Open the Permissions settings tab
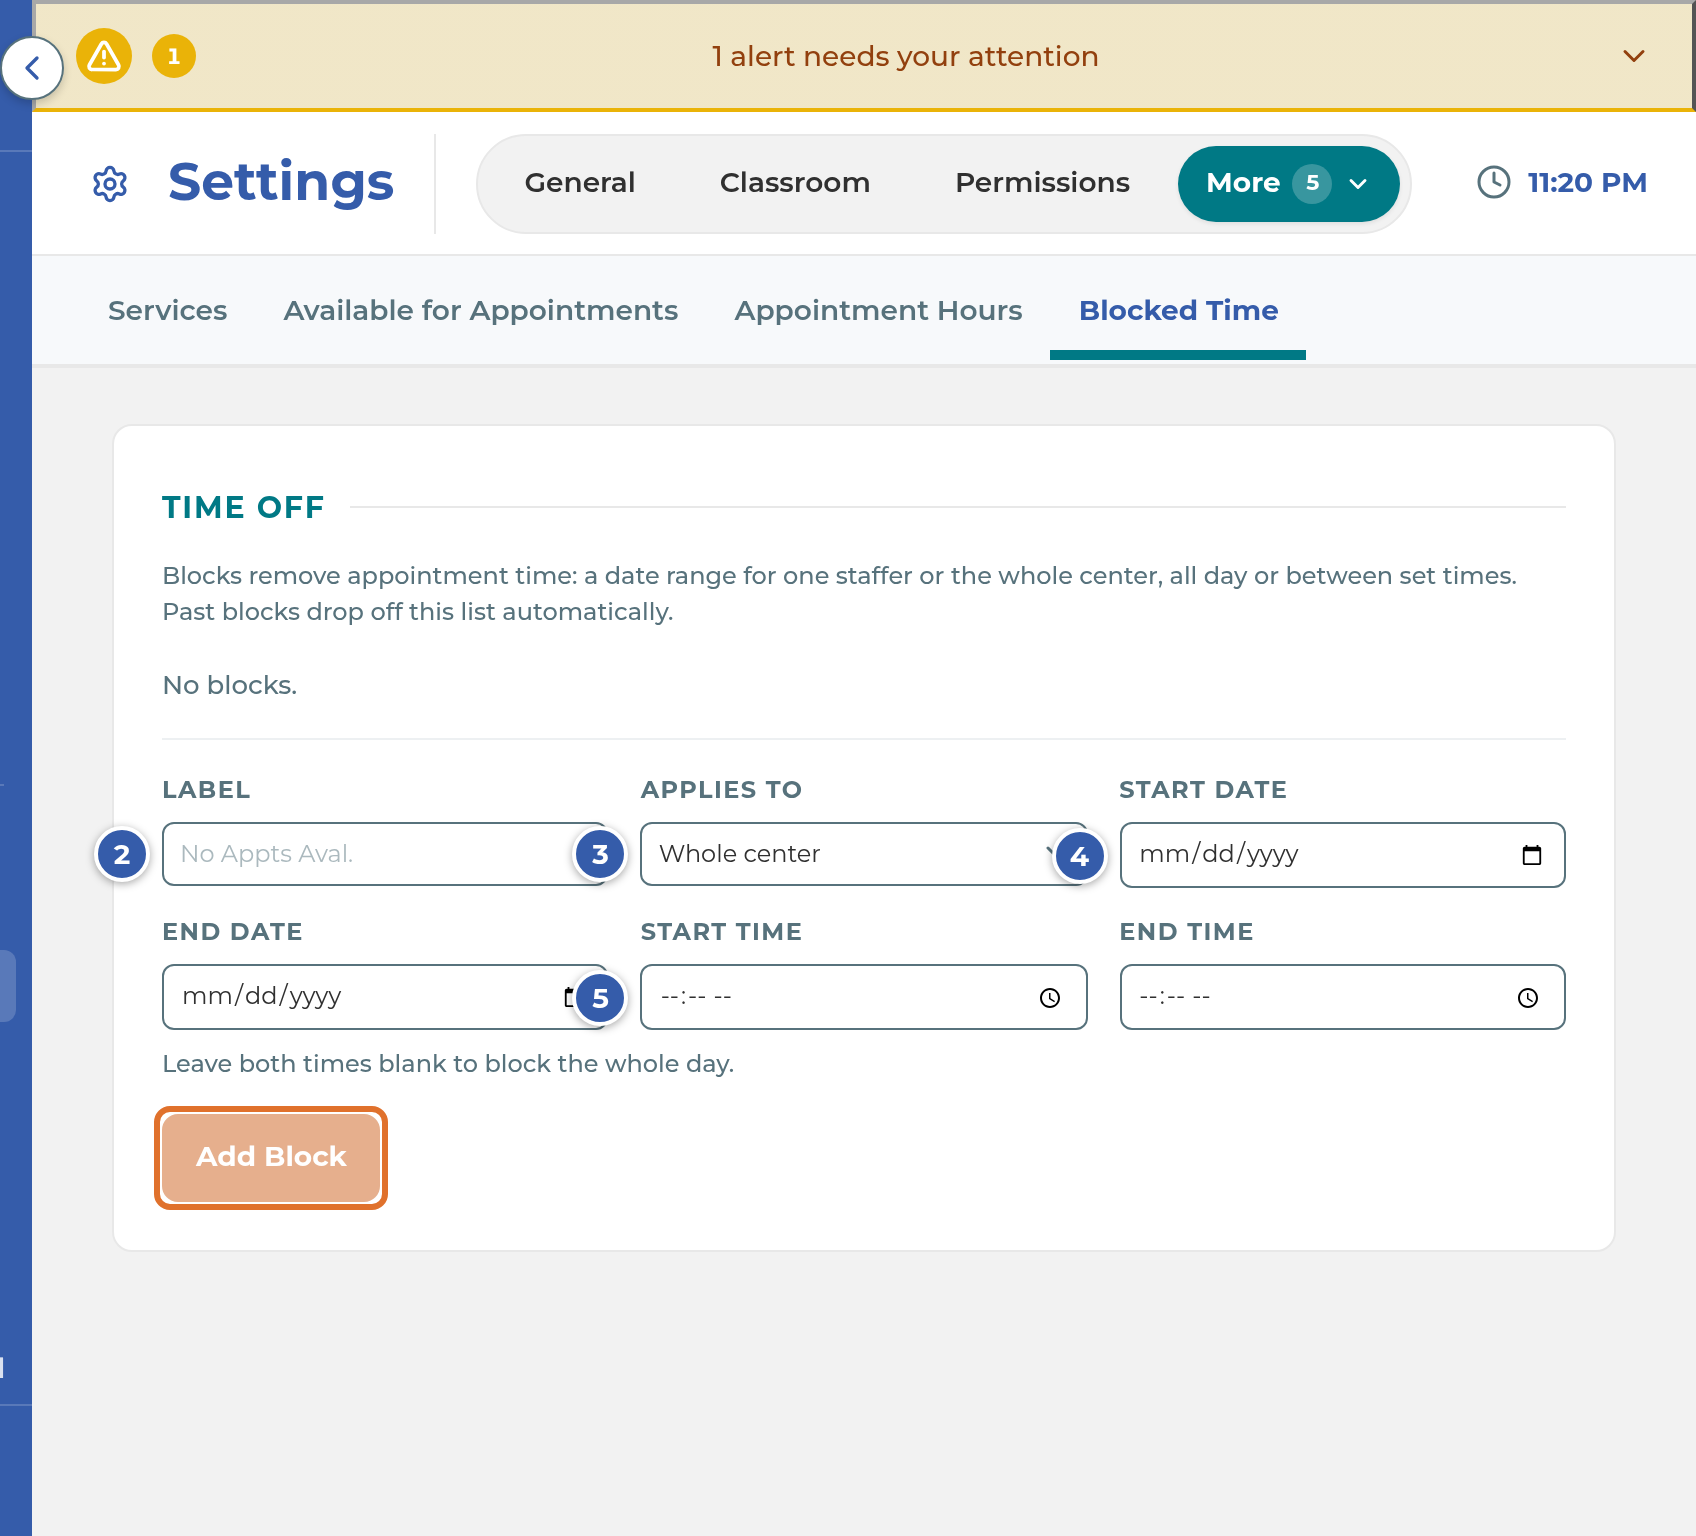The width and height of the screenshot is (1696, 1536). [1042, 183]
